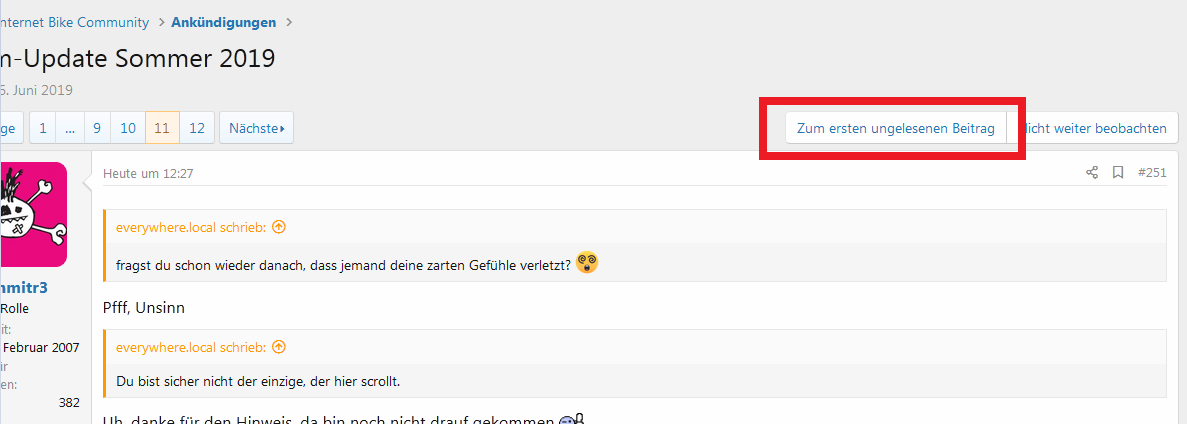Open the skull avatar image
Viewport: 1187px width, 424px height.
33,215
